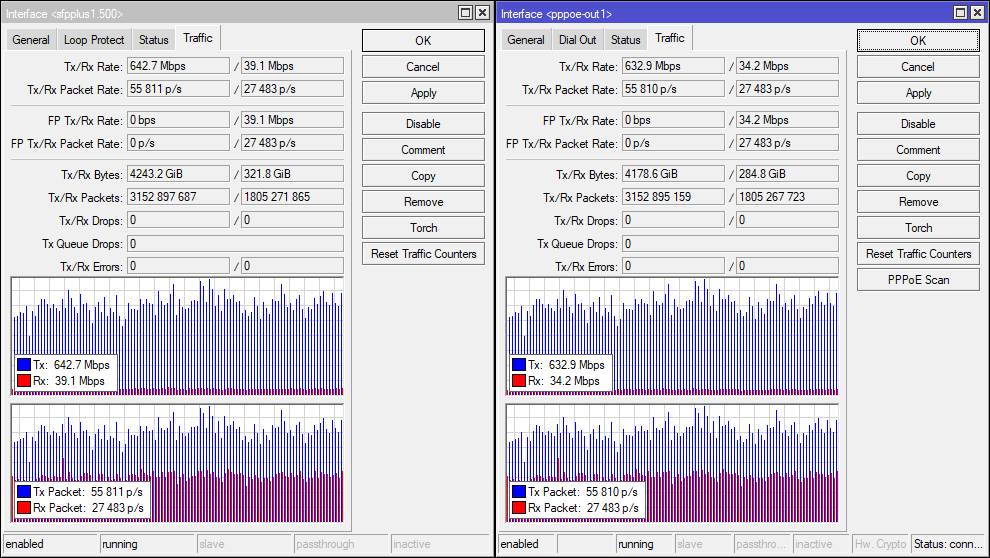Click Tx Rate field showing 642.7 Mbps

pos(179,66)
